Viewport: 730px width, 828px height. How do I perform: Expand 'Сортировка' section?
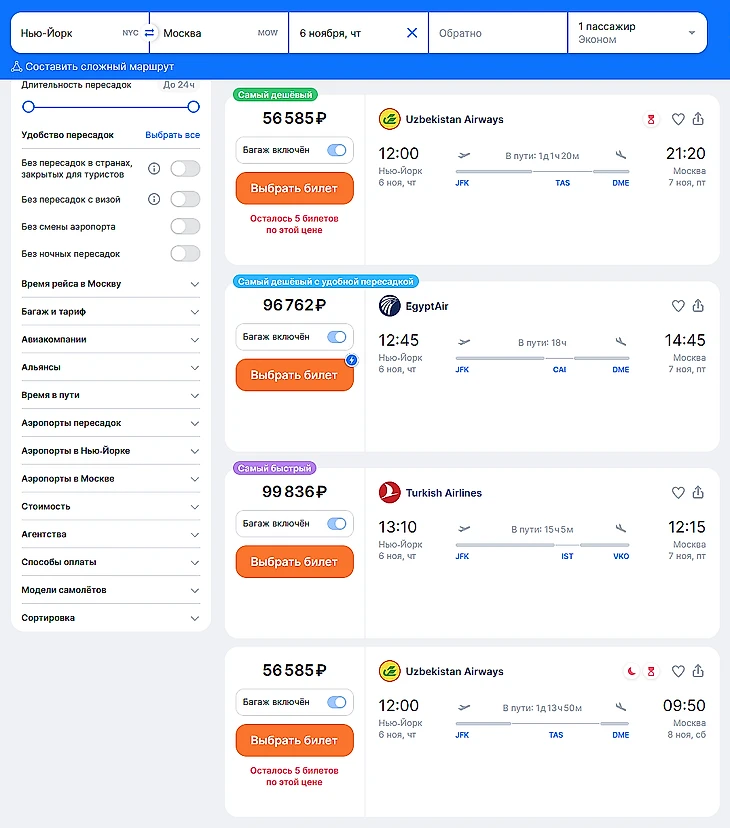tap(110, 618)
